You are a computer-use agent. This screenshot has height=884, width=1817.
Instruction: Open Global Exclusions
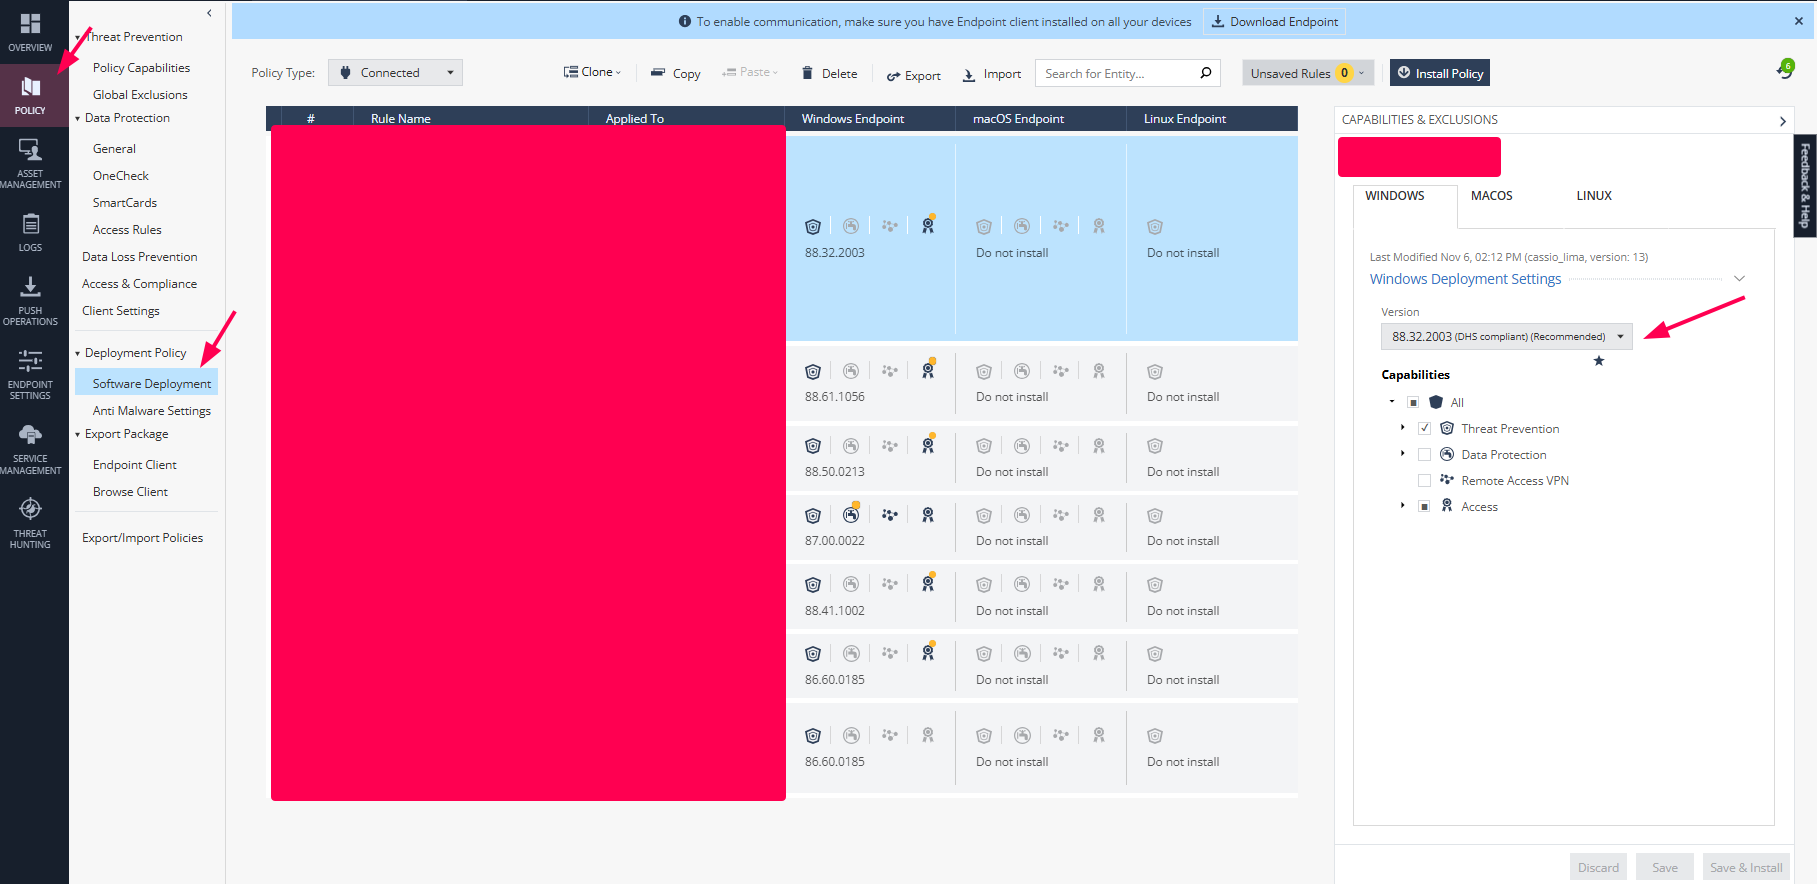click(x=140, y=94)
